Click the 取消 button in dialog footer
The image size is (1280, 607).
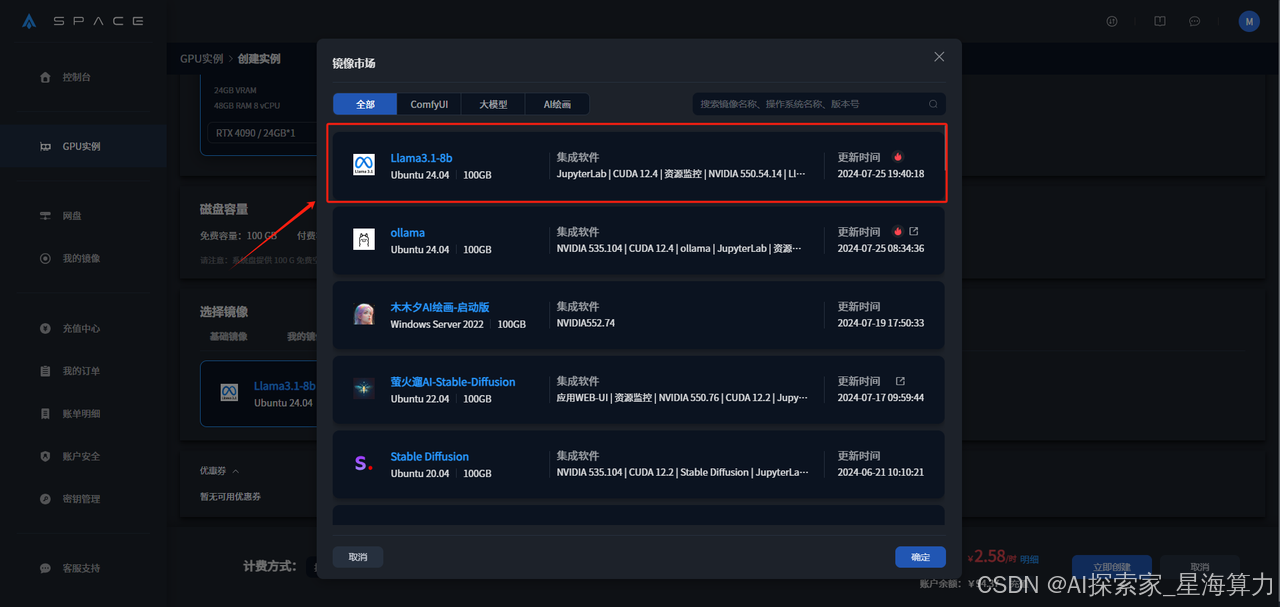(x=358, y=557)
